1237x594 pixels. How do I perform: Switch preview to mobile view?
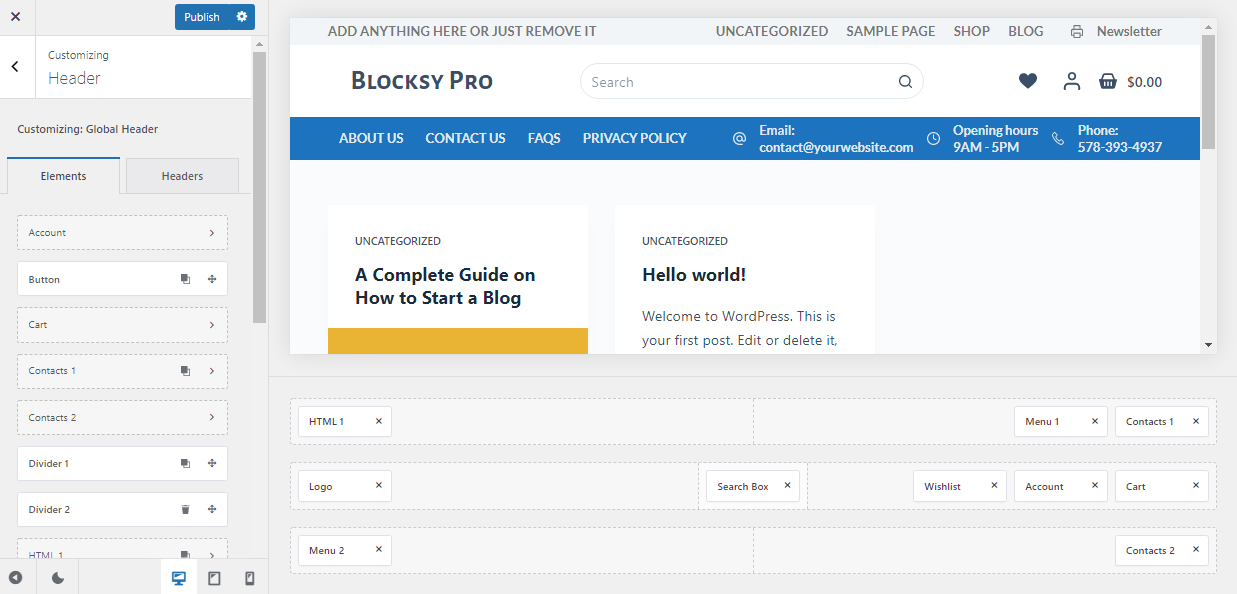(x=249, y=577)
